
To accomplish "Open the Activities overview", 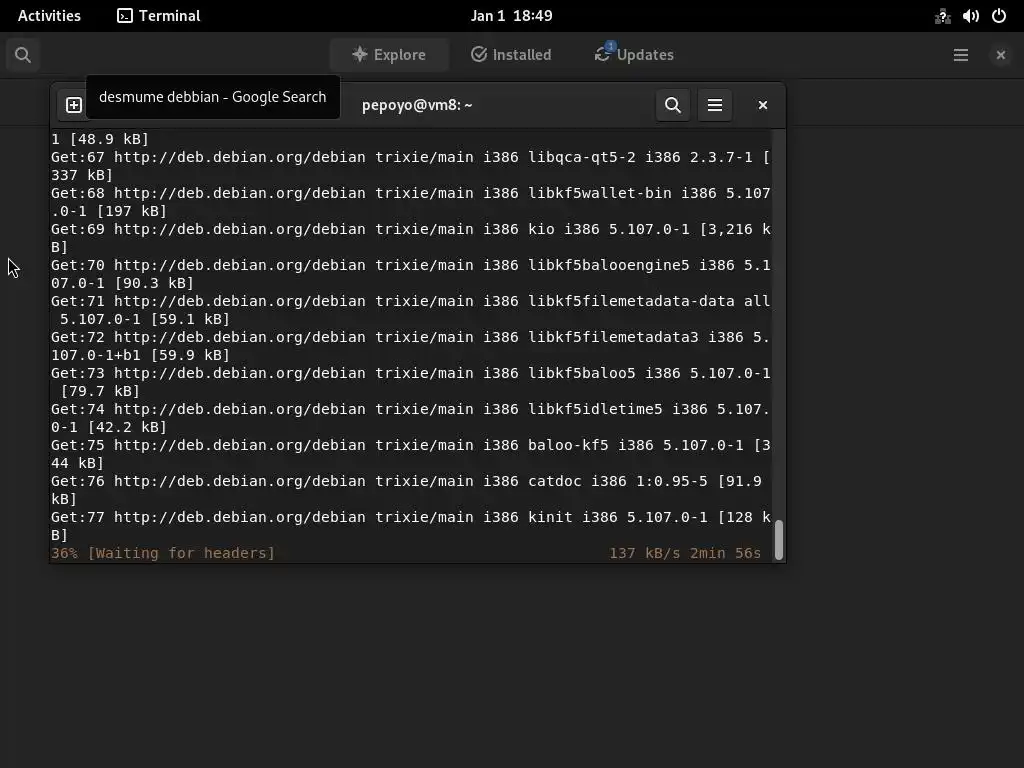I will tap(49, 16).
